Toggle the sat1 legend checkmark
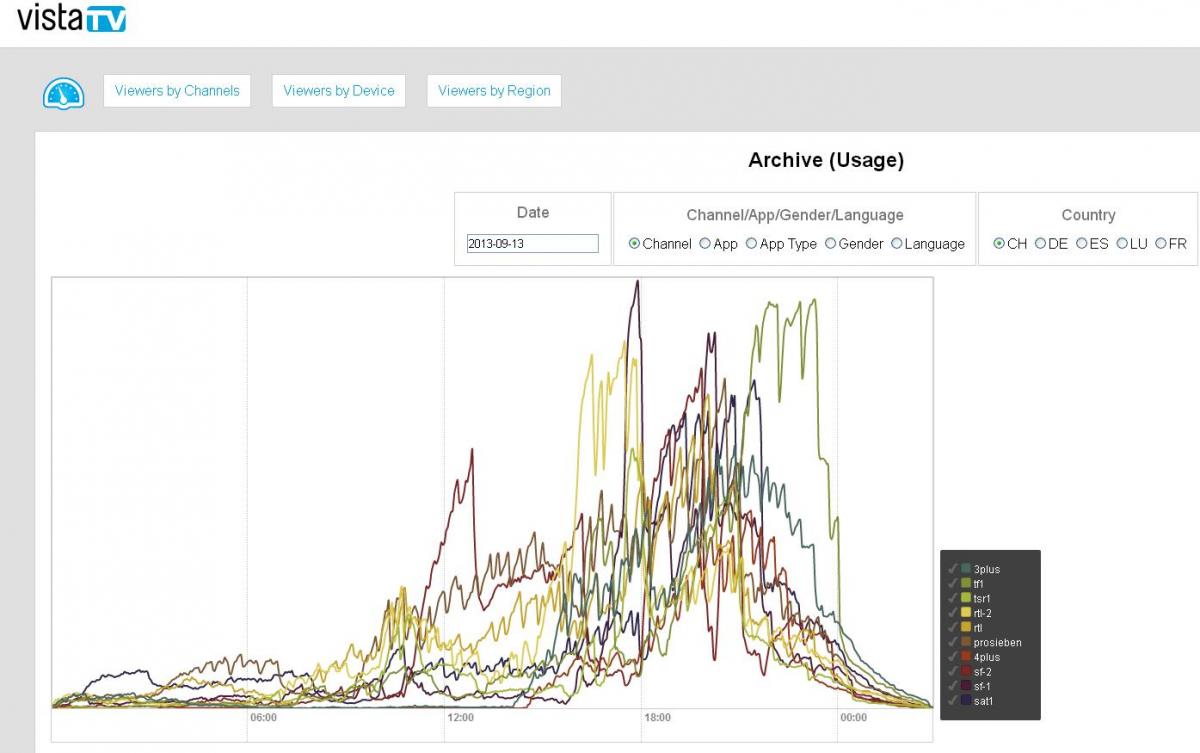The image size is (1200, 753). 953,701
